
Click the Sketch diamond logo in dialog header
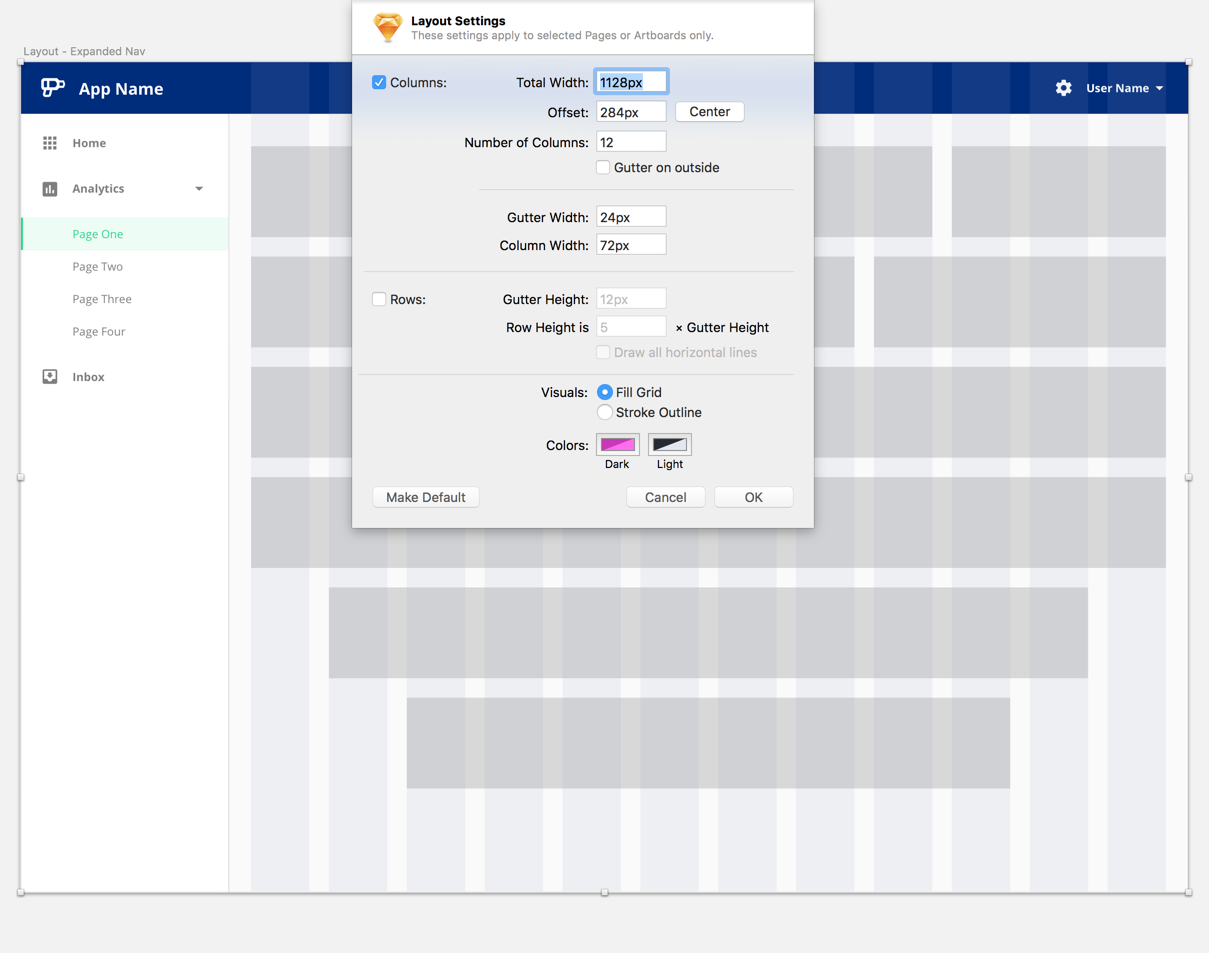pyautogui.click(x=387, y=27)
